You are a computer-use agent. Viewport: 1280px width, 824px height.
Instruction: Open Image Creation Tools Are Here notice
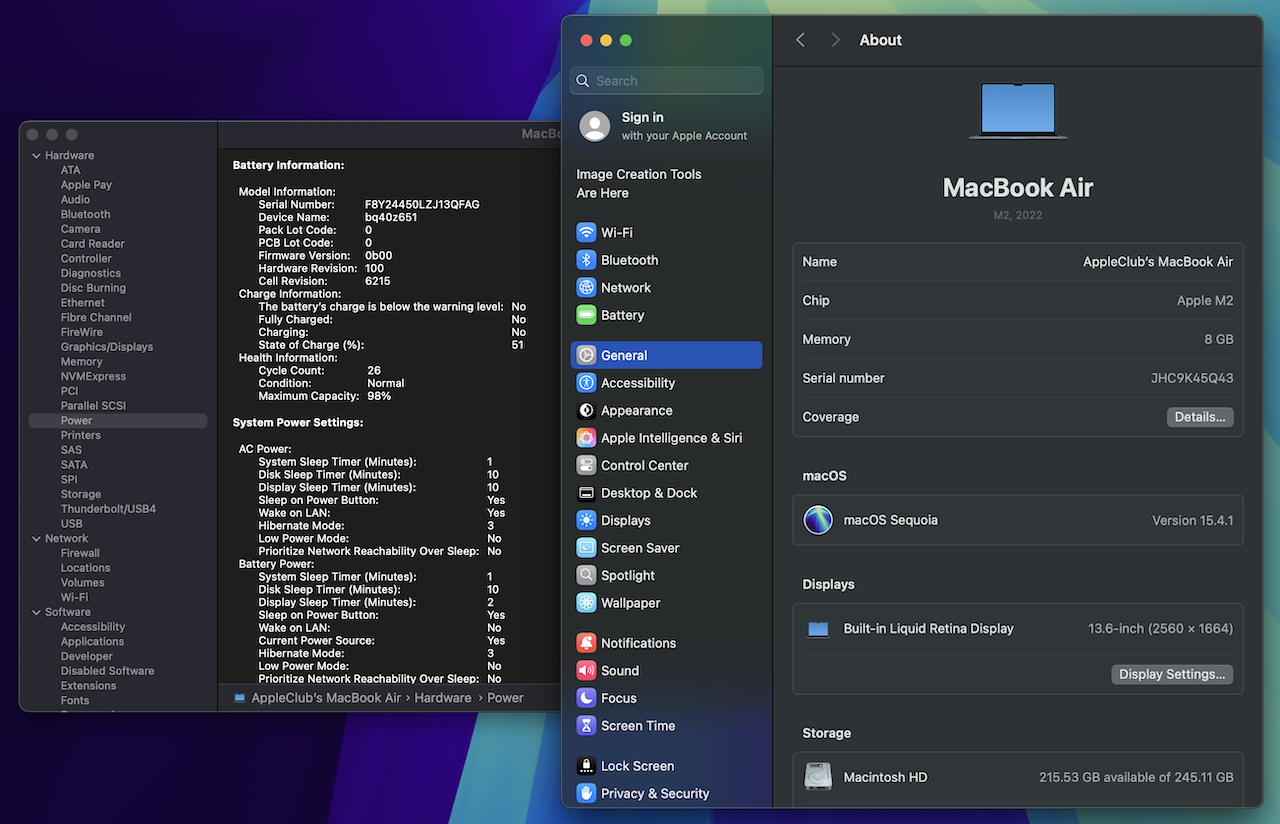[639, 183]
